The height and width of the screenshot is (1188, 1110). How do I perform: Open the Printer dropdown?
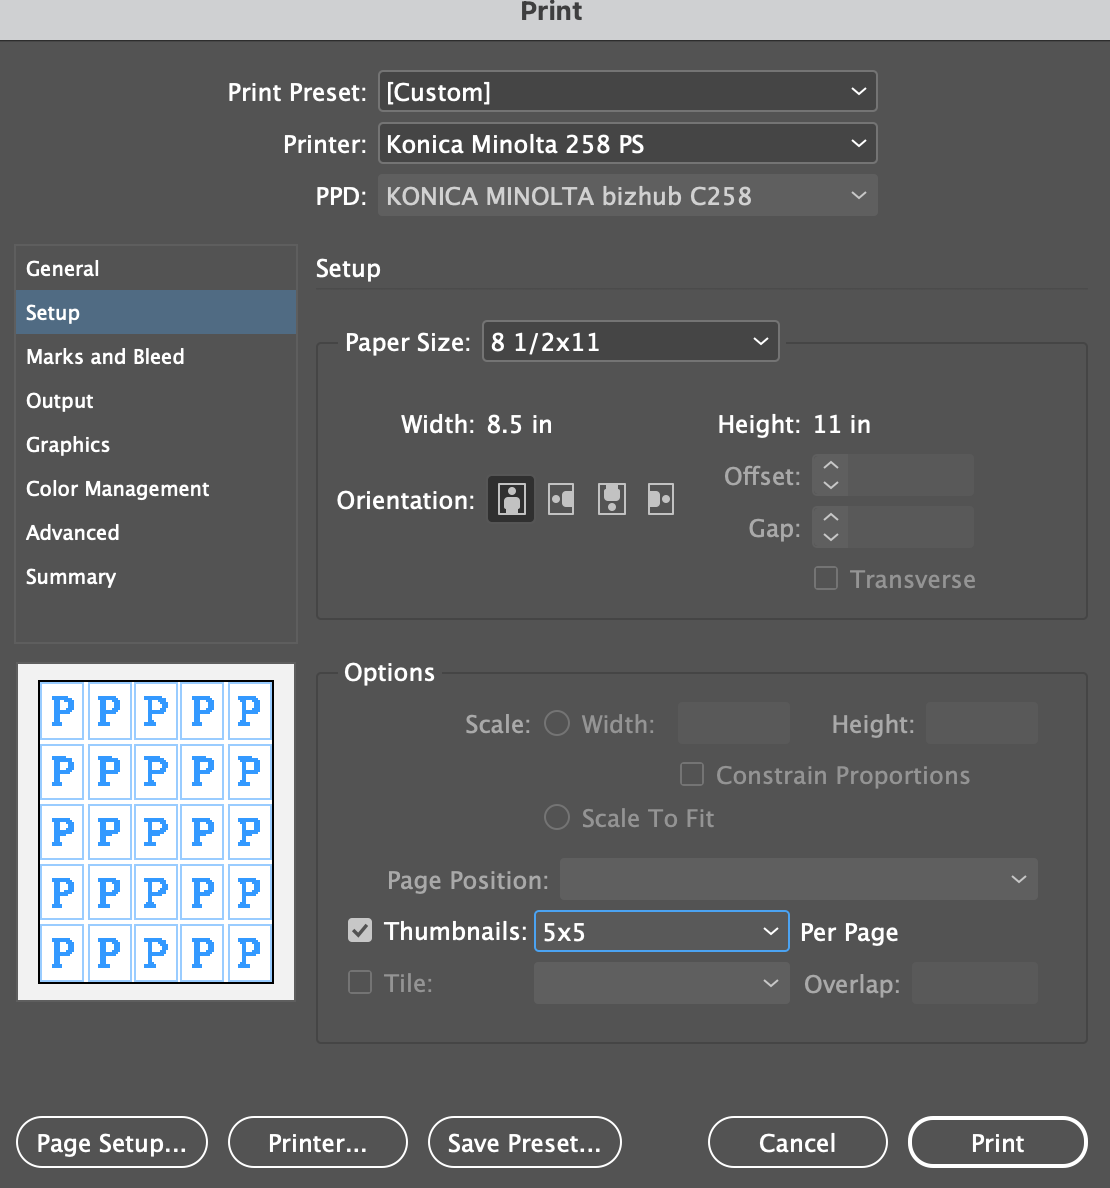(x=628, y=143)
